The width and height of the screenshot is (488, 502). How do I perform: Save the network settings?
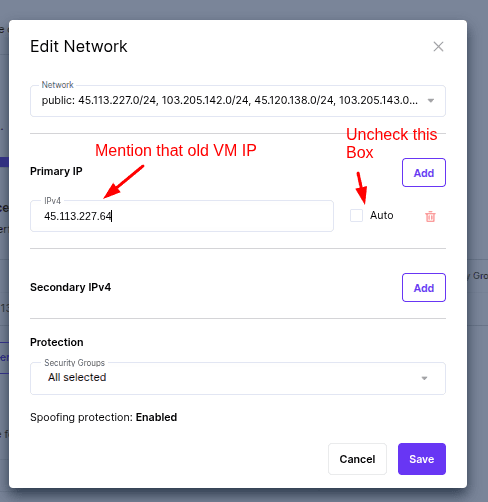point(422,459)
